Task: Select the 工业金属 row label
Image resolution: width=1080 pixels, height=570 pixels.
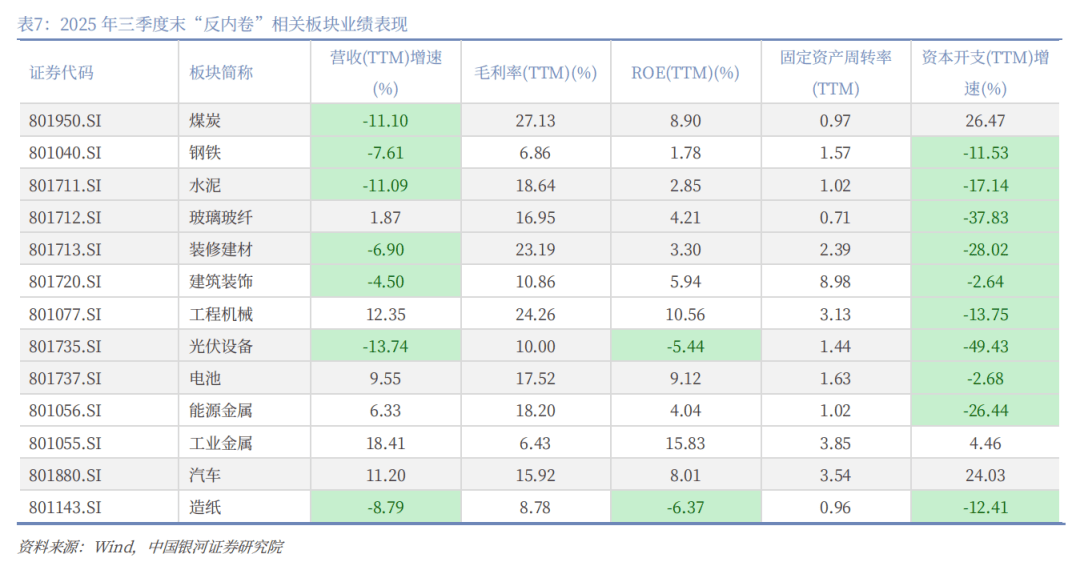Action: 221,443
